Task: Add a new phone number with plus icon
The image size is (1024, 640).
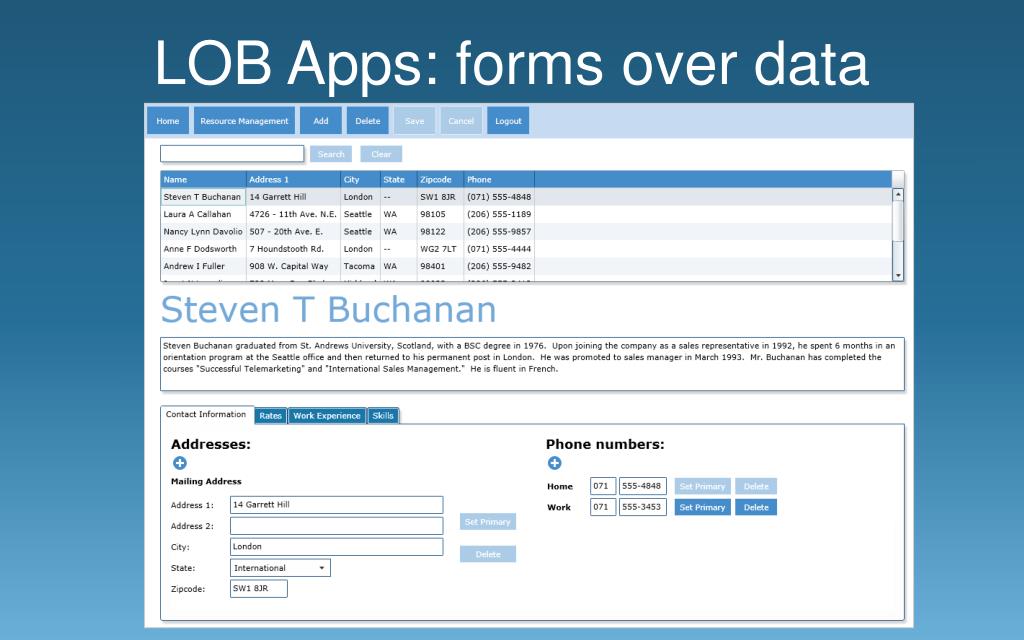Action: click(554, 463)
